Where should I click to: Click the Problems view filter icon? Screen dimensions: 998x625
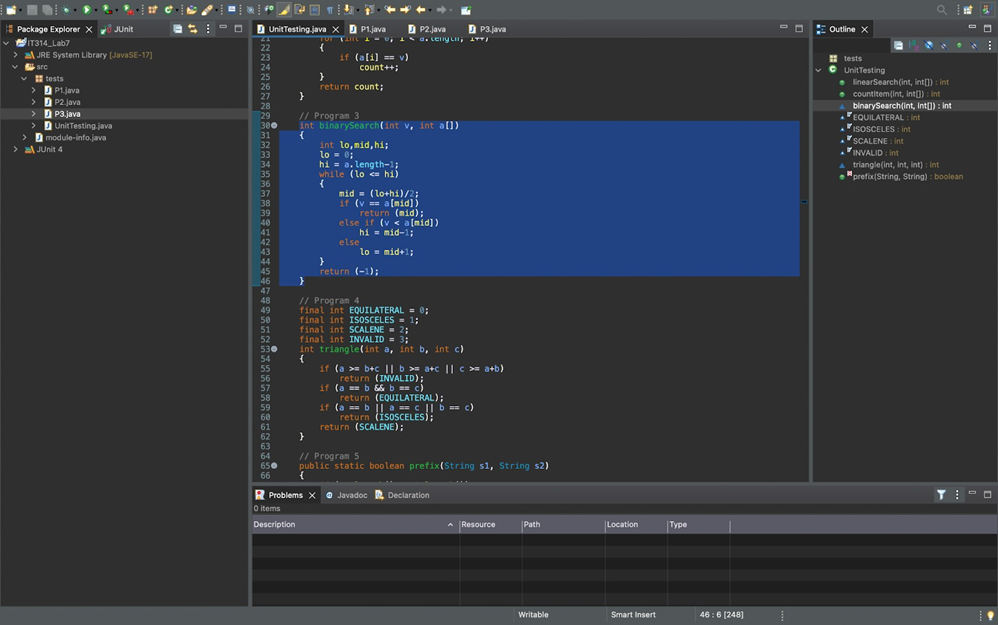click(941, 495)
